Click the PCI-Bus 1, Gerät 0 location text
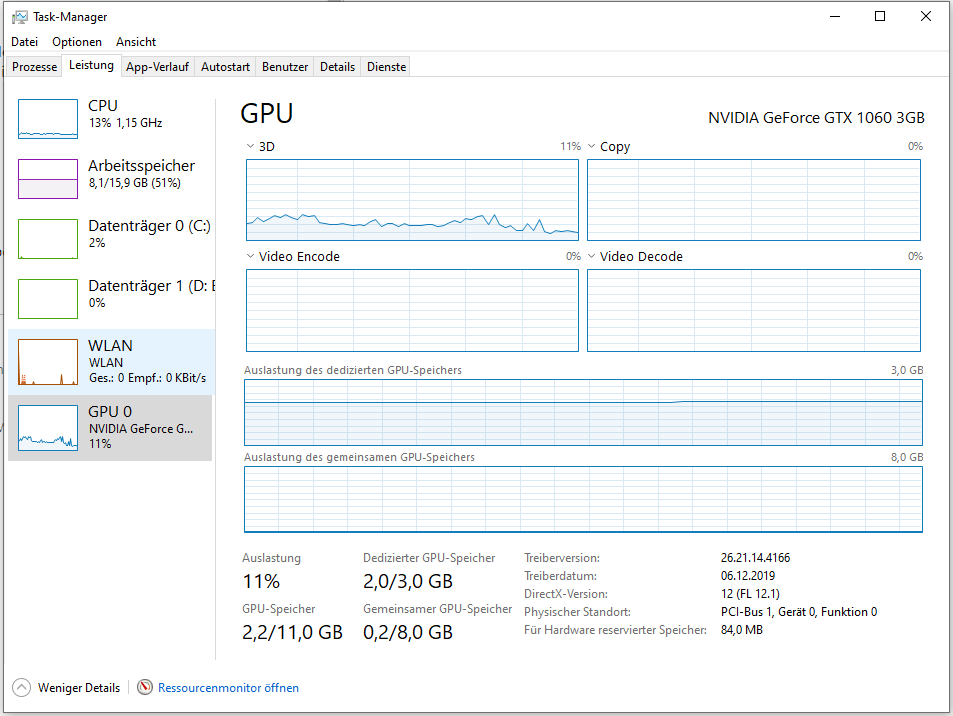This screenshot has height=716, width=953. [x=799, y=612]
